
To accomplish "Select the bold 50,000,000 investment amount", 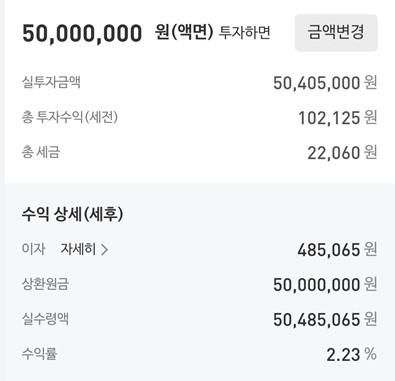I will tap(82, 33).
